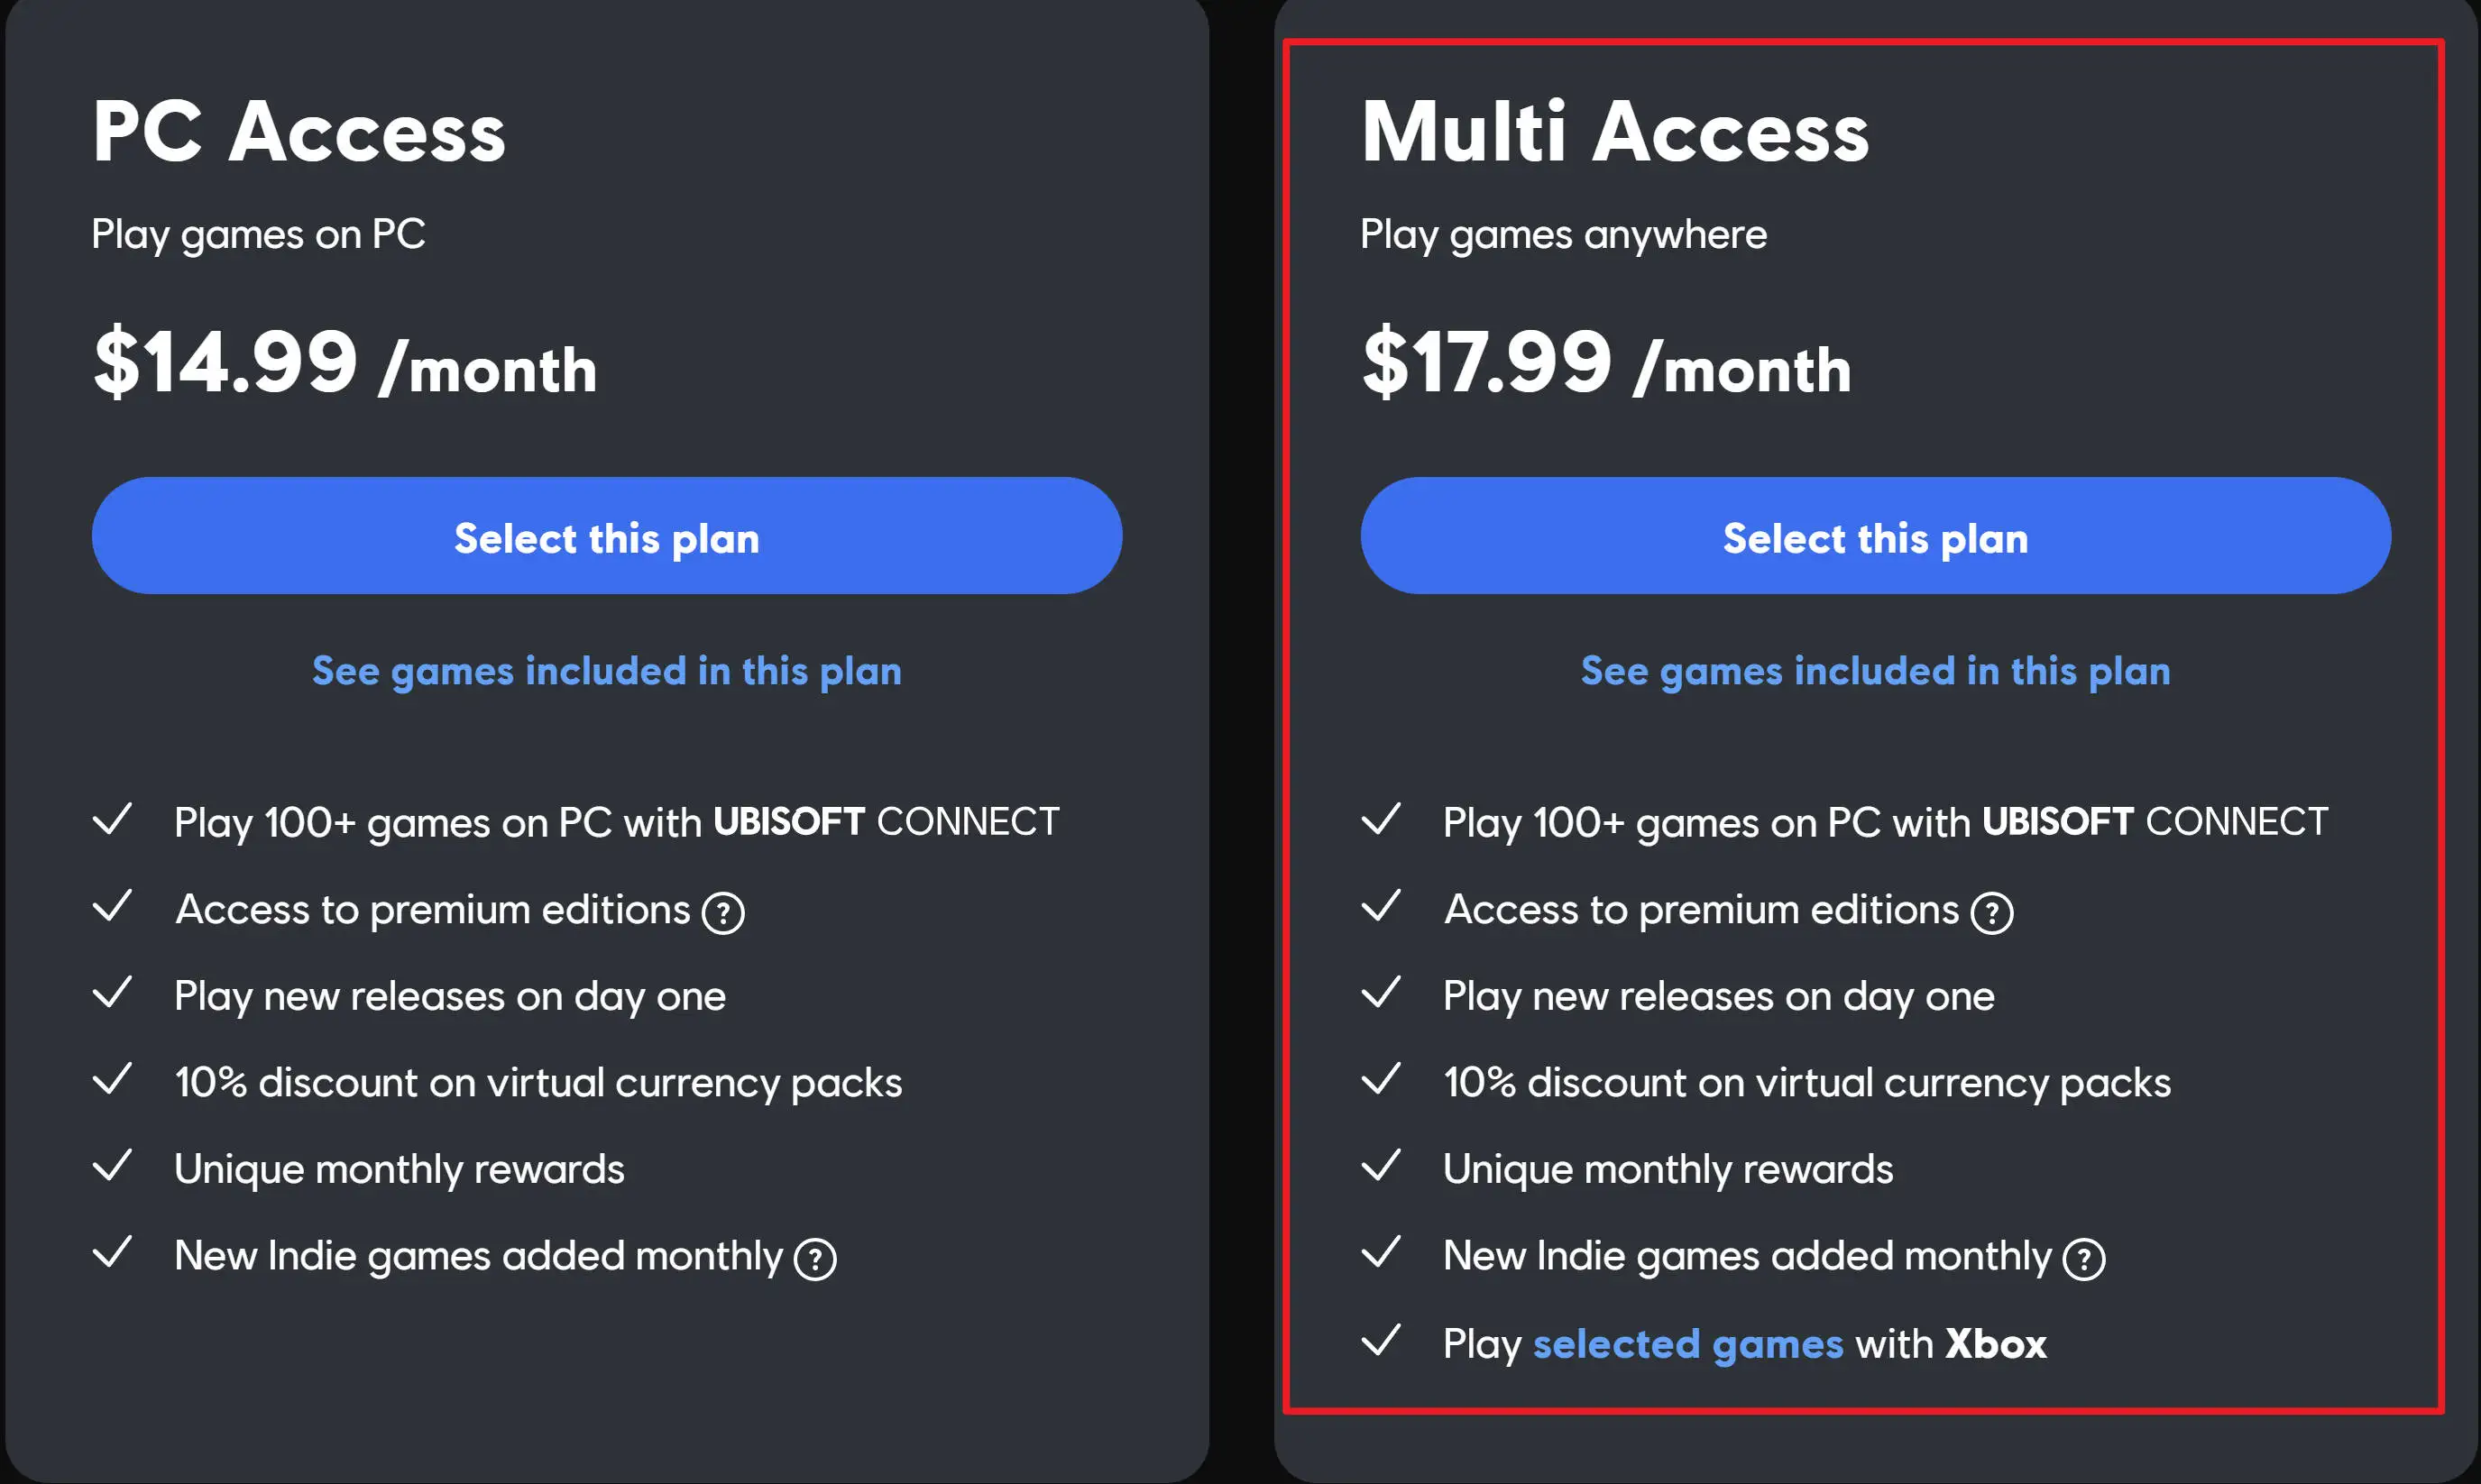This screenshot has width=2481, height=1484.
Task: Click checkmark beside PC Access virtual currency discount
Action: pyautogui.click(x=115, y=1080)
